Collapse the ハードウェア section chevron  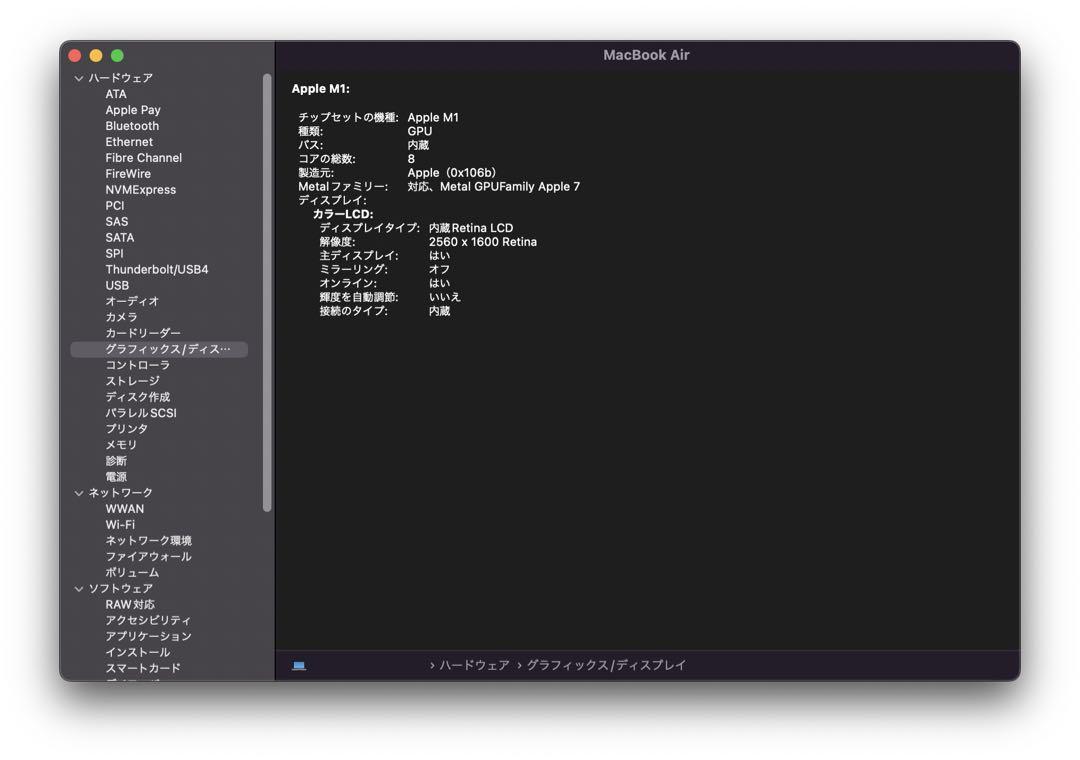point(79,79)
